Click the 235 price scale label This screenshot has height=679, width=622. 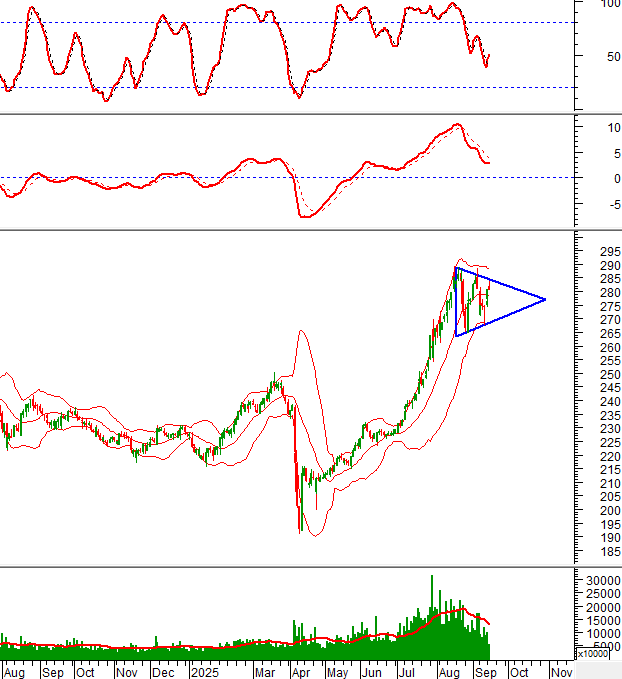610,416
